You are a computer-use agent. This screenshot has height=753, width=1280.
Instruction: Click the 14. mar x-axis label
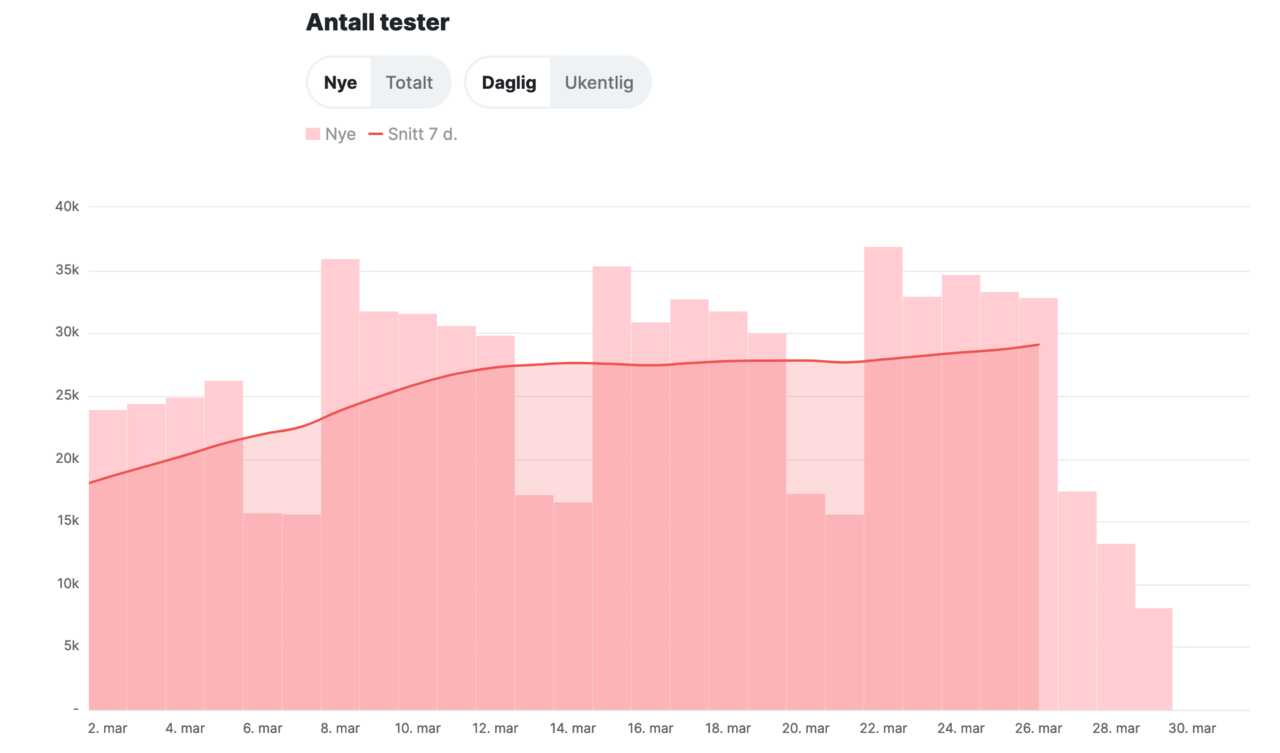coord(572,728)
